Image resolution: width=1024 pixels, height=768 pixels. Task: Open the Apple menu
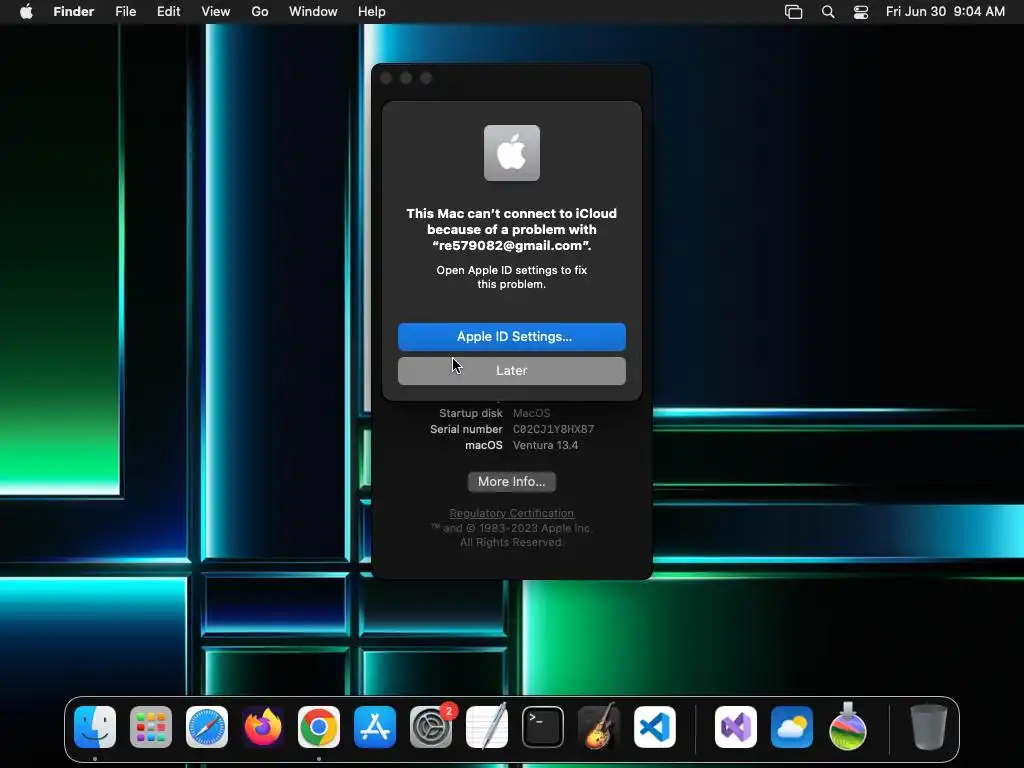[x=26, y=12]
